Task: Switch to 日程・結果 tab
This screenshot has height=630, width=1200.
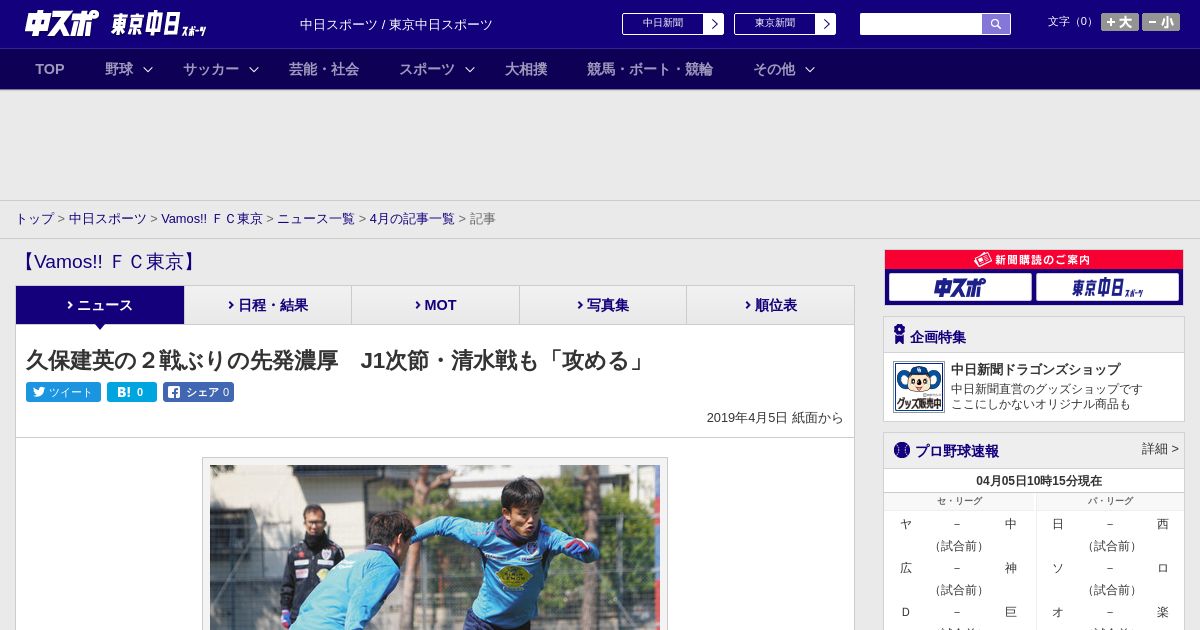Action: point(268,305)
